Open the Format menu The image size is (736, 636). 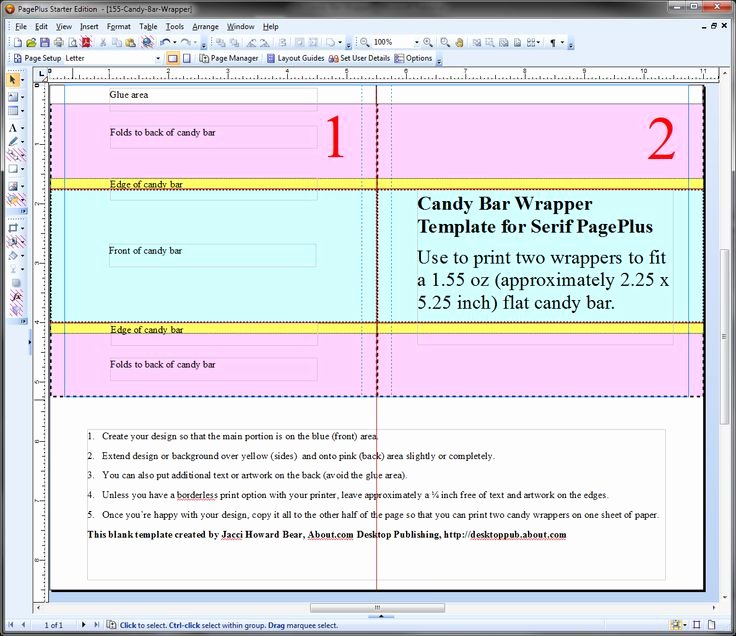pos(118,27)
